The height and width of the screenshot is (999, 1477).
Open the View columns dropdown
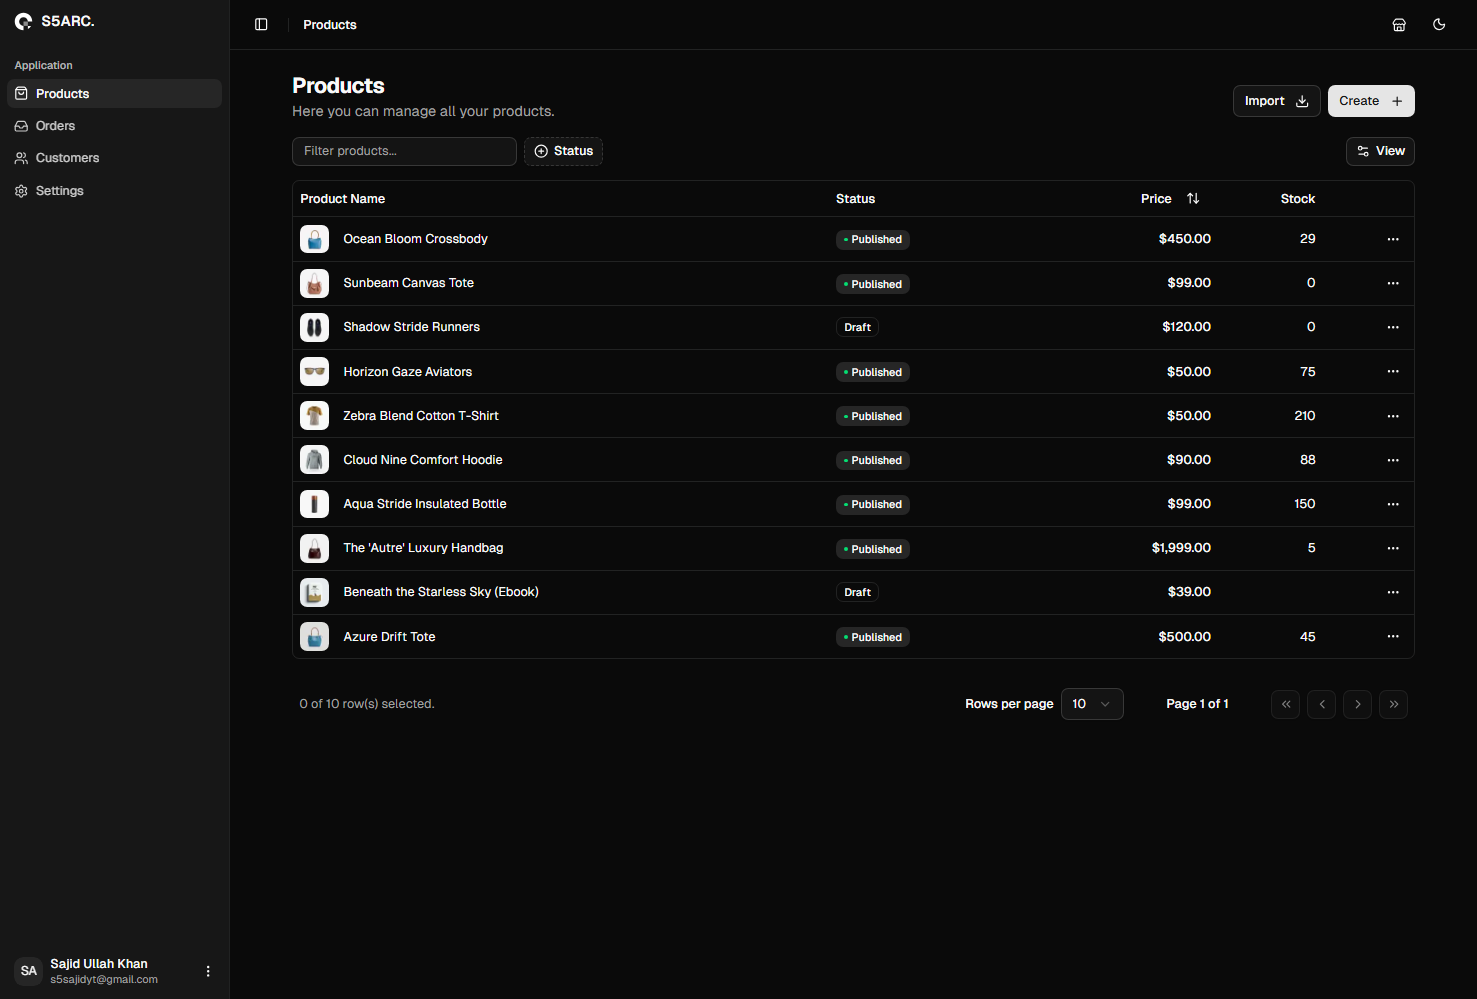click(x=1380, y=151)
